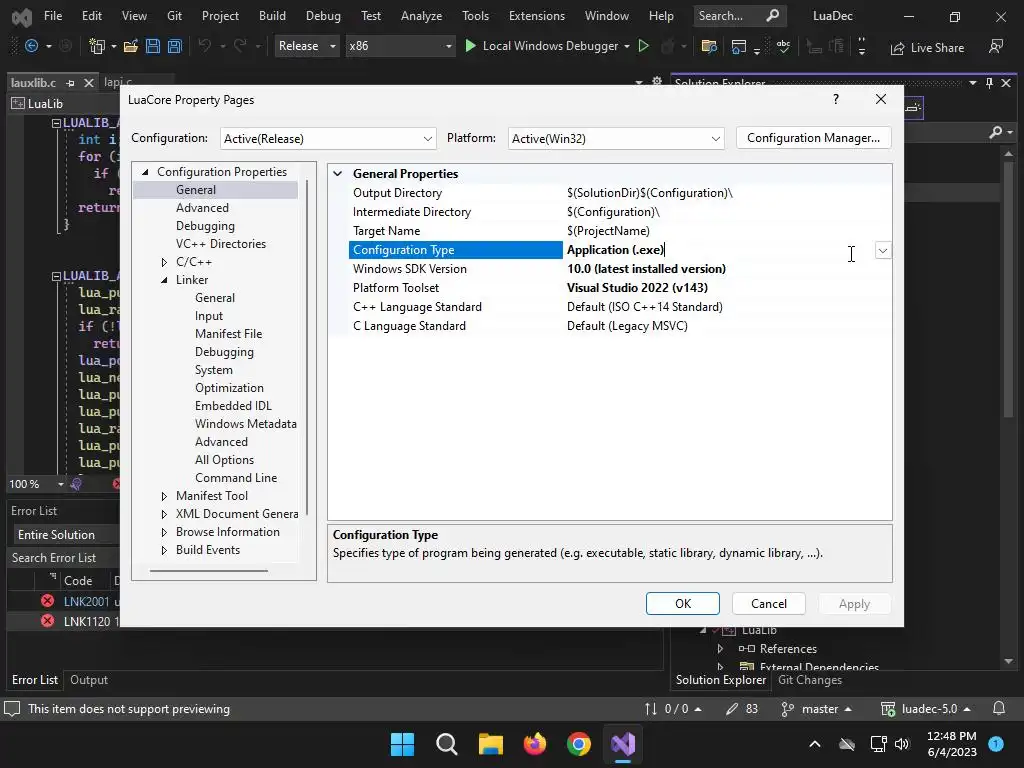1024x768 pixels.
Task: Click the Save file icon
Action: [x=153, y=46]
